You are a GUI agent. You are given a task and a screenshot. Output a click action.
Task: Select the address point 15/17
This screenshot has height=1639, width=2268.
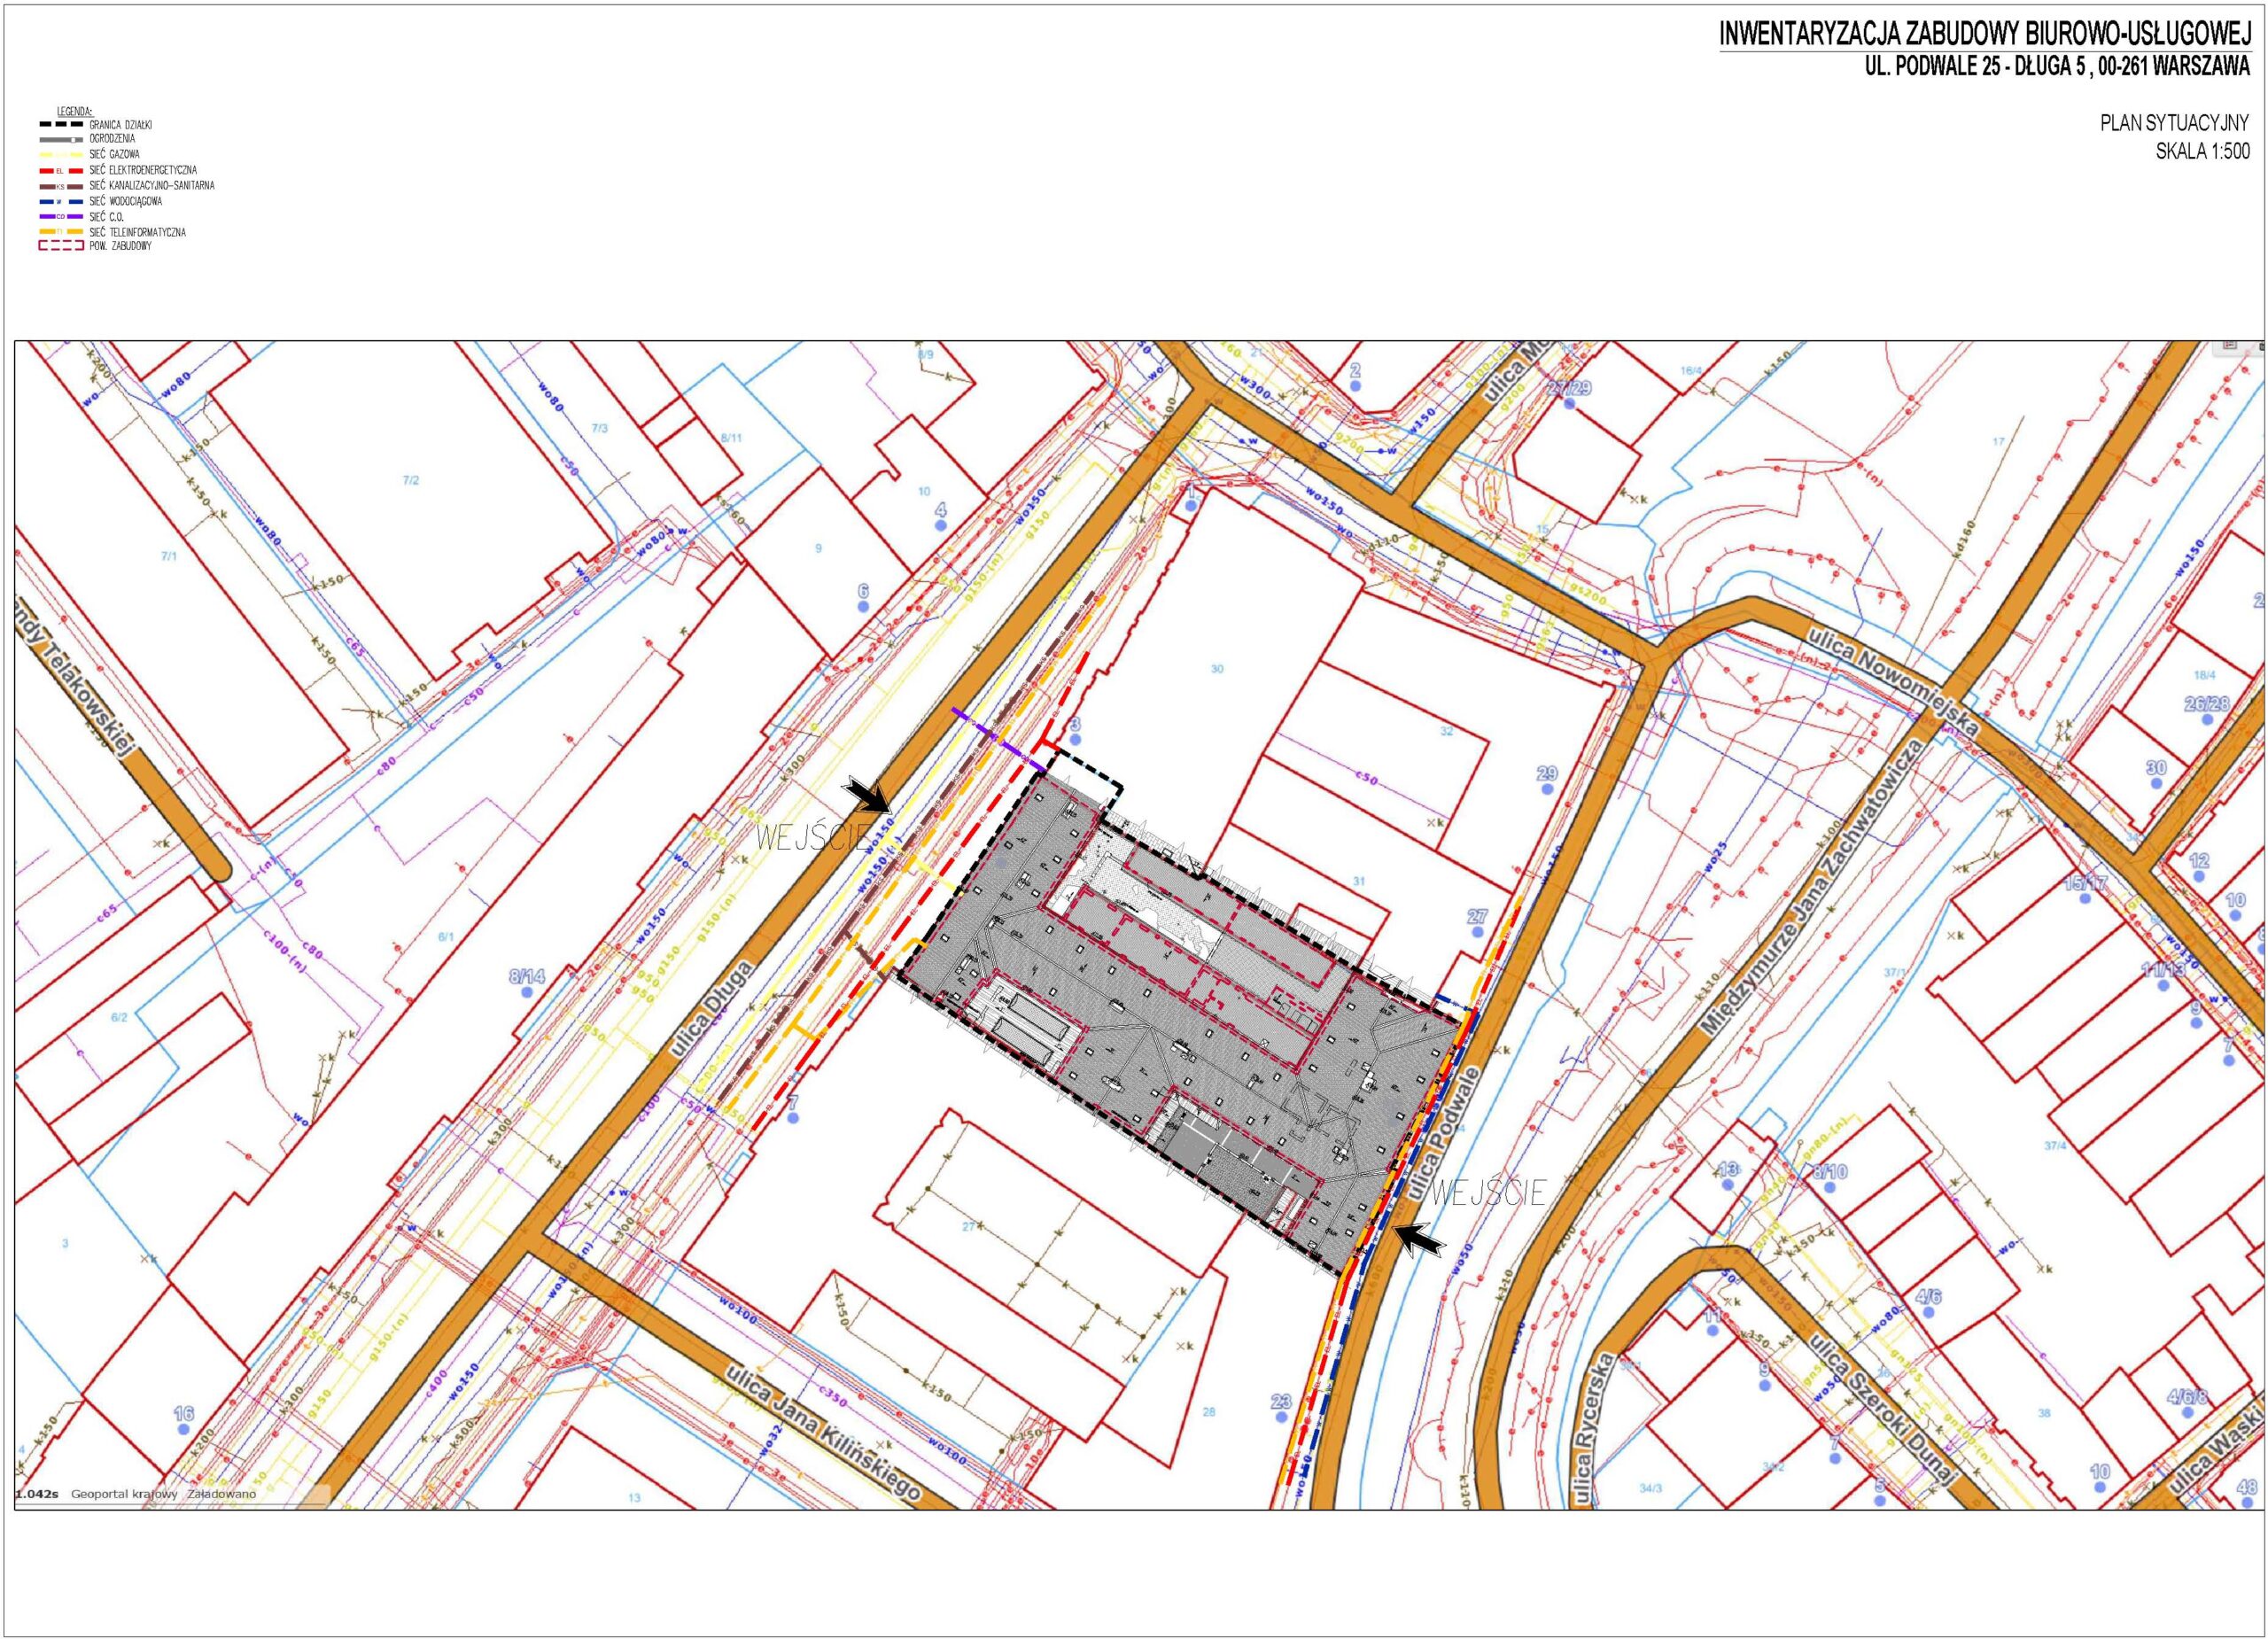2085,898
